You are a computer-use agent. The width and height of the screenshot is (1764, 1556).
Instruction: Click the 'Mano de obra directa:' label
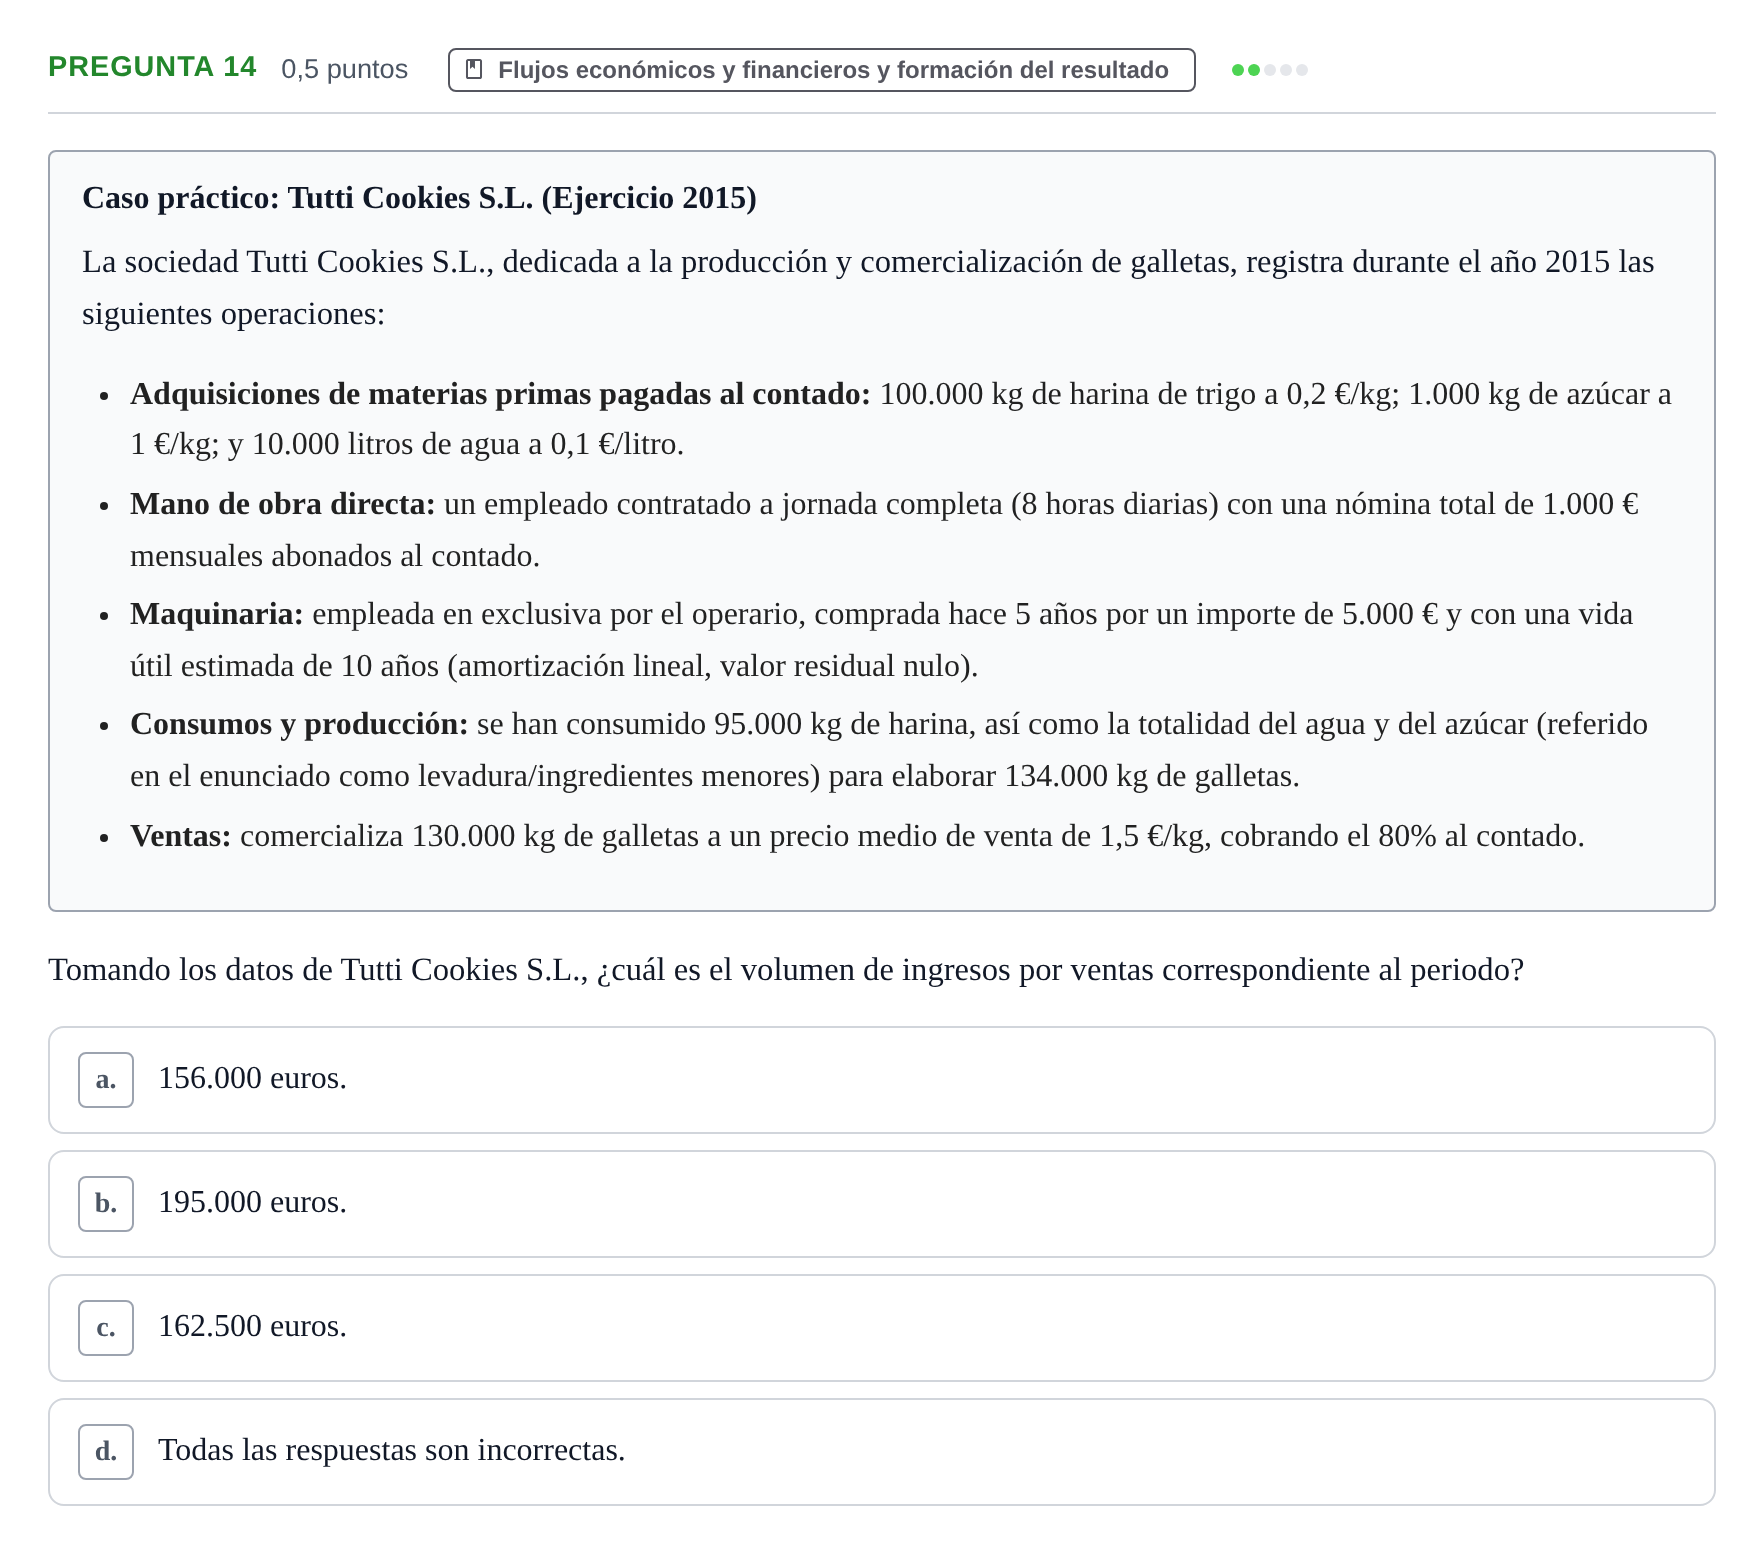[x=283, y=504]
